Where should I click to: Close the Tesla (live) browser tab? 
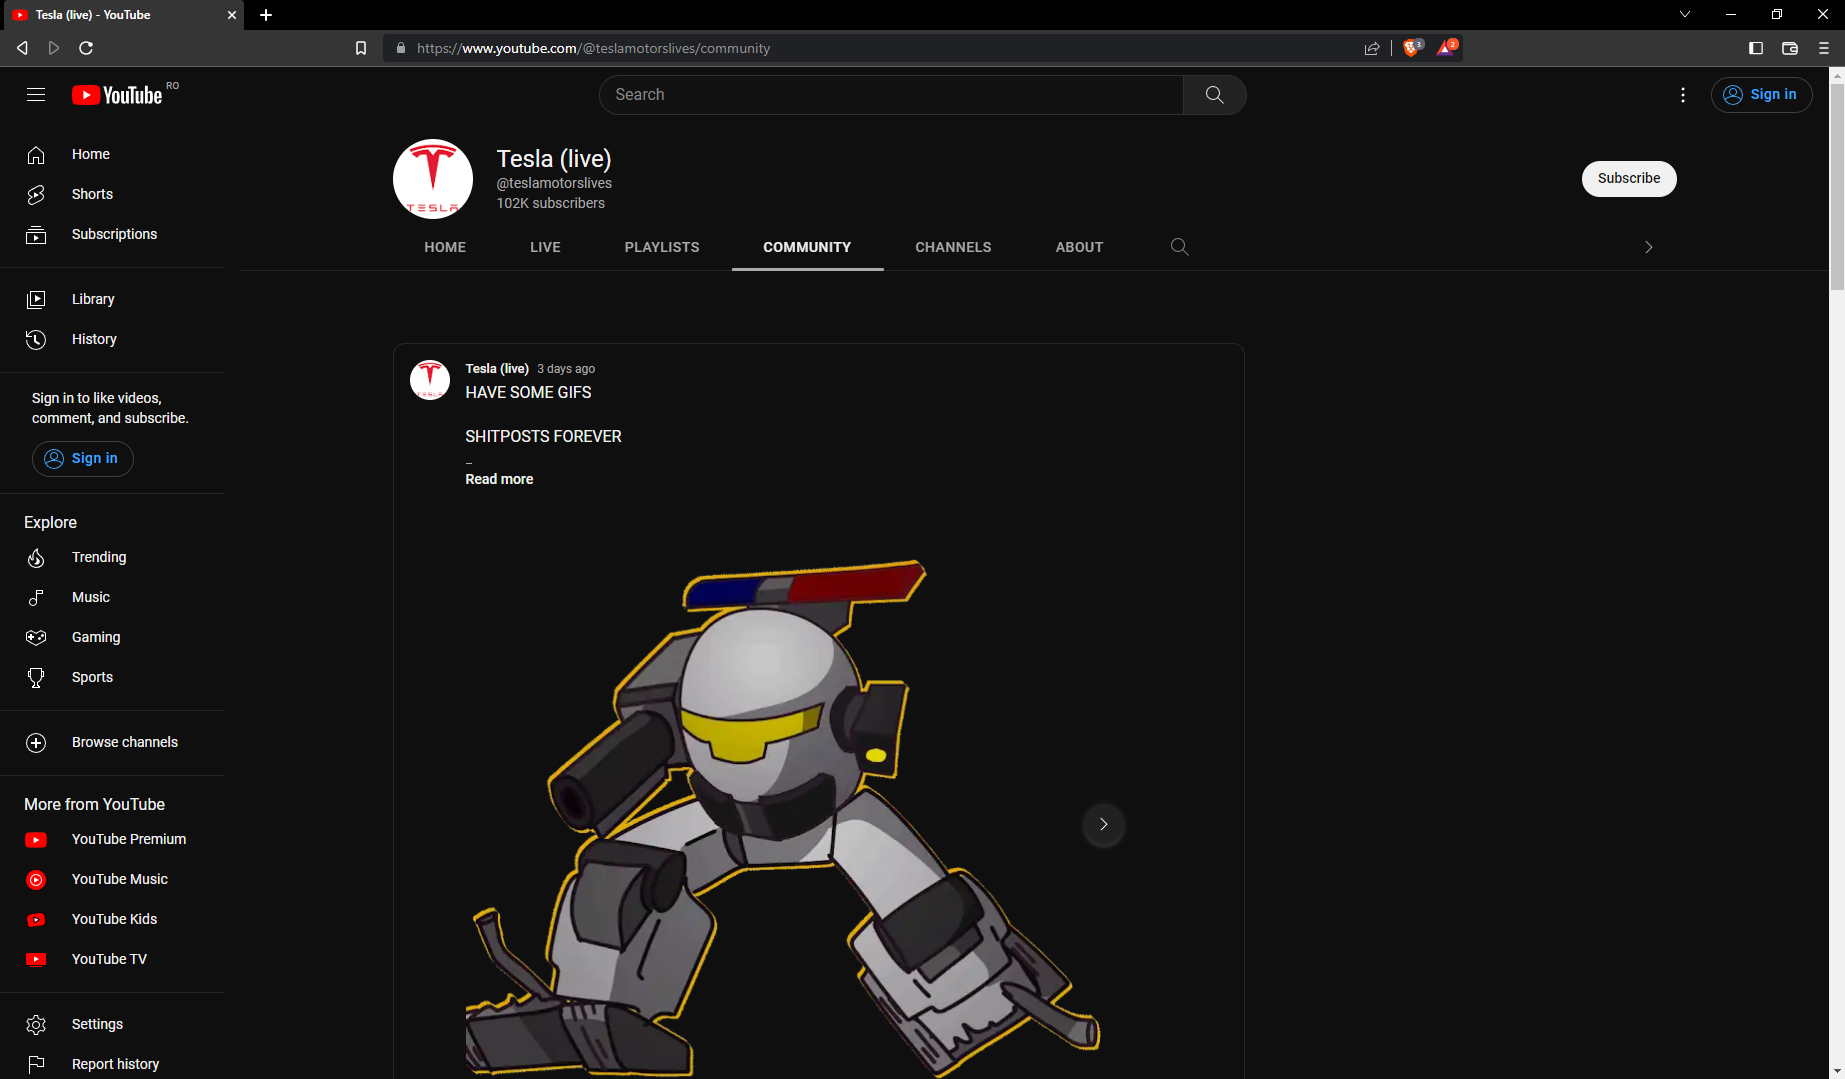point(232,15)
